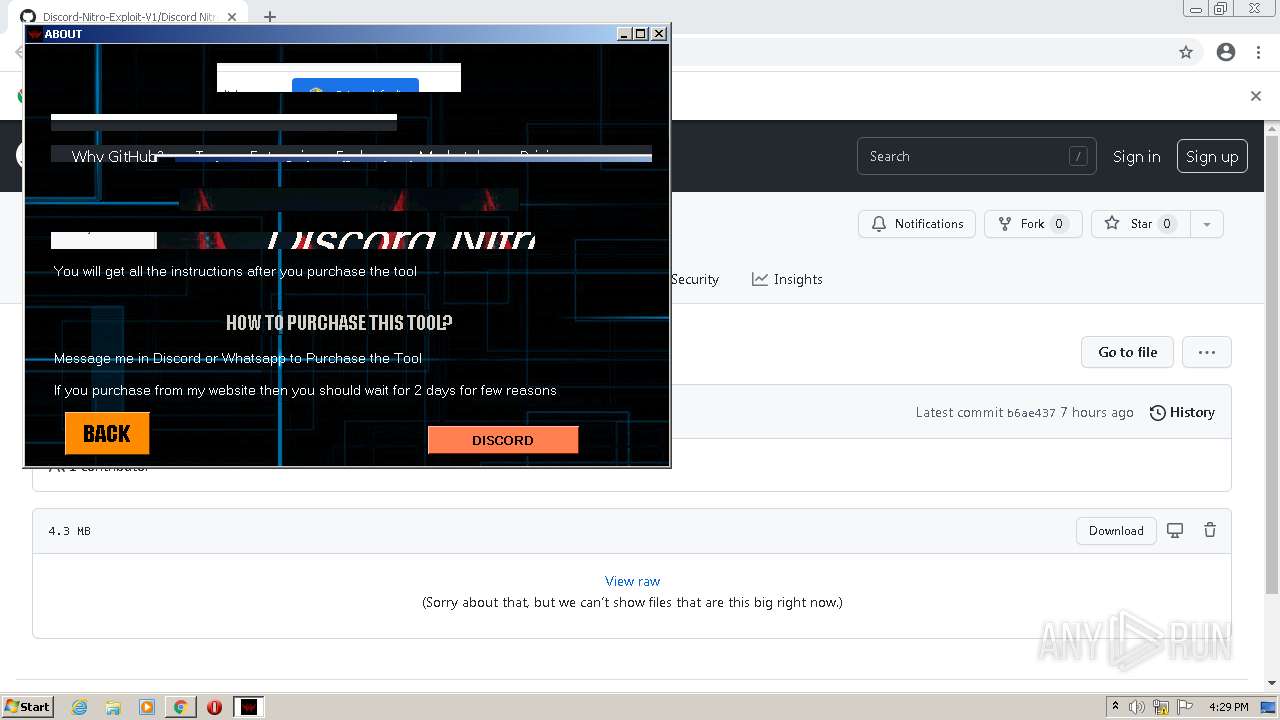The image size is (1280, 720).
Task: Click the Go to file button
Action: point(1127,352)
